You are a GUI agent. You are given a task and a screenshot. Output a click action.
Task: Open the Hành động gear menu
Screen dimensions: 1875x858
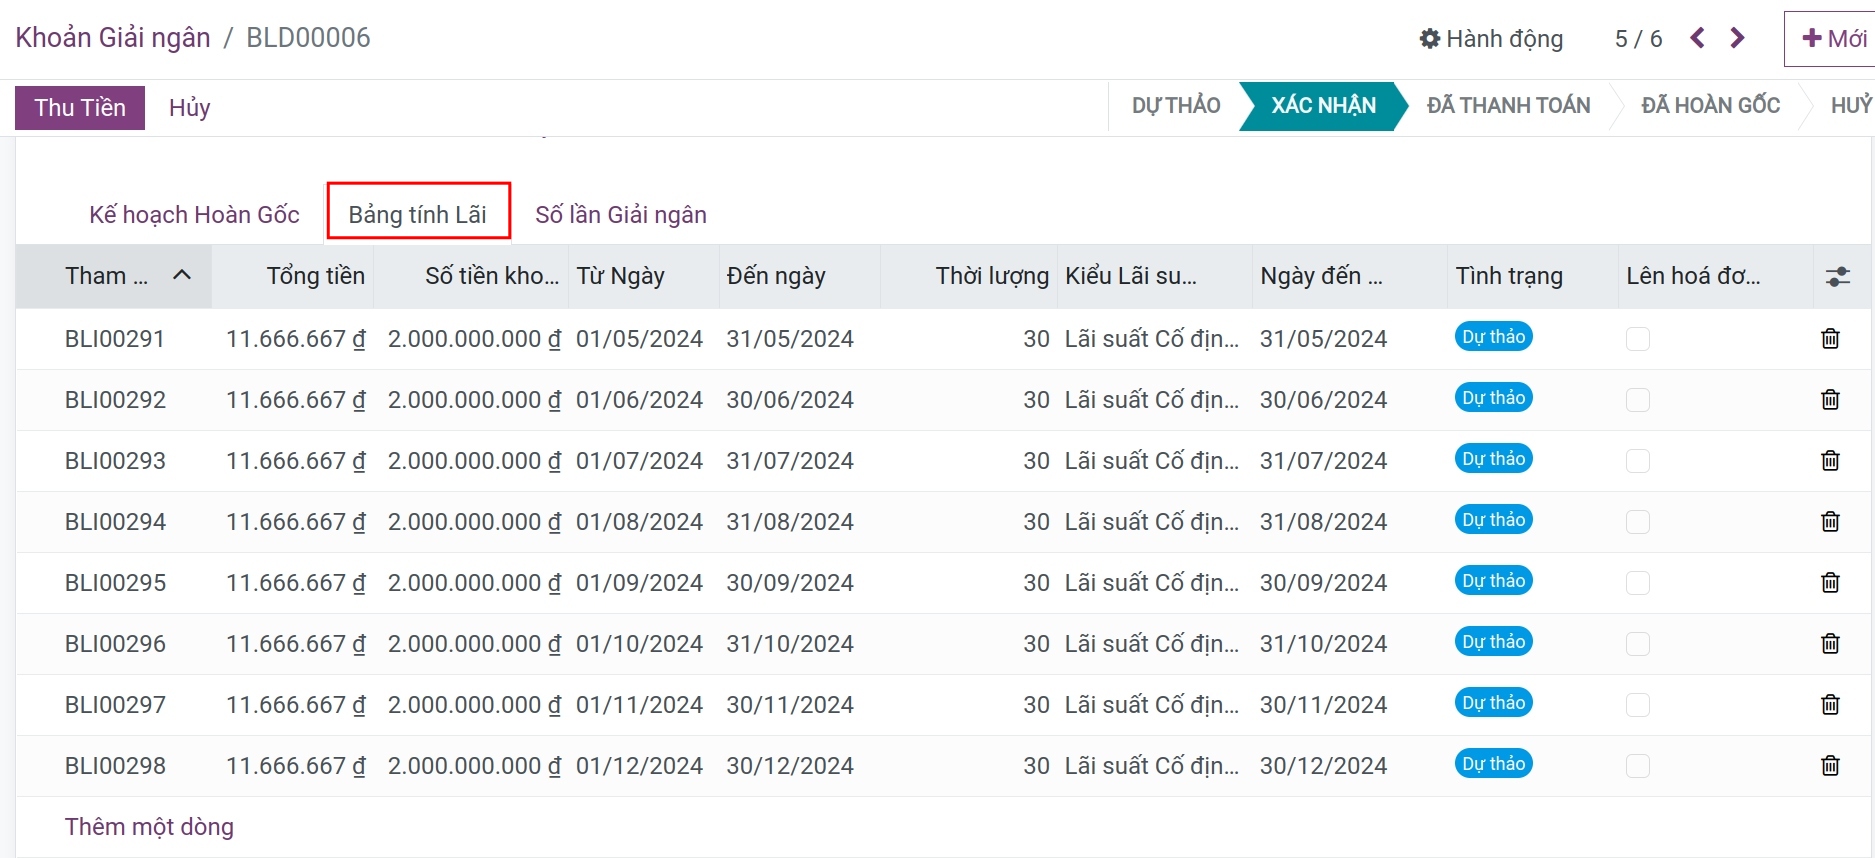tap(1491, 39)
